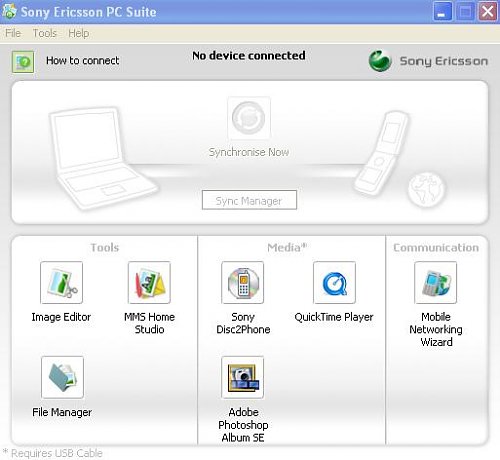500x460 pixels.
Task: Open QuickTime Player icon
Action: pos(334,282)
